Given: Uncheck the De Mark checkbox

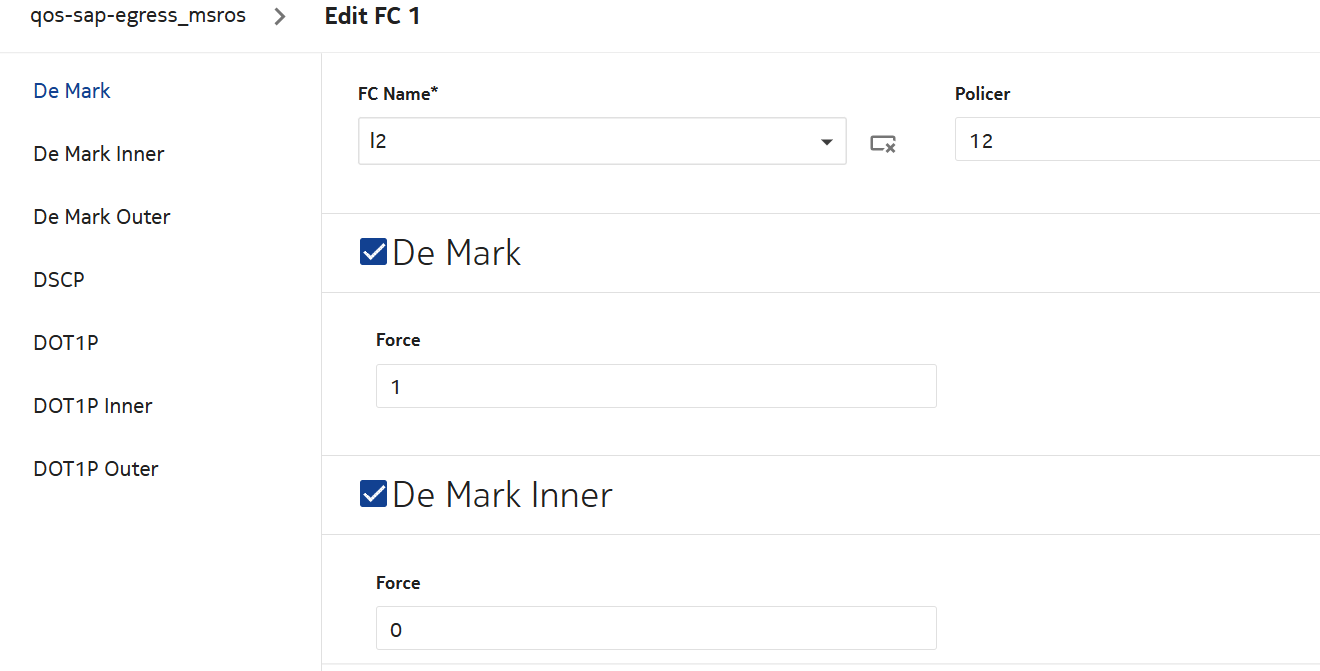Looking at the screenshot, I should point(373,252).
